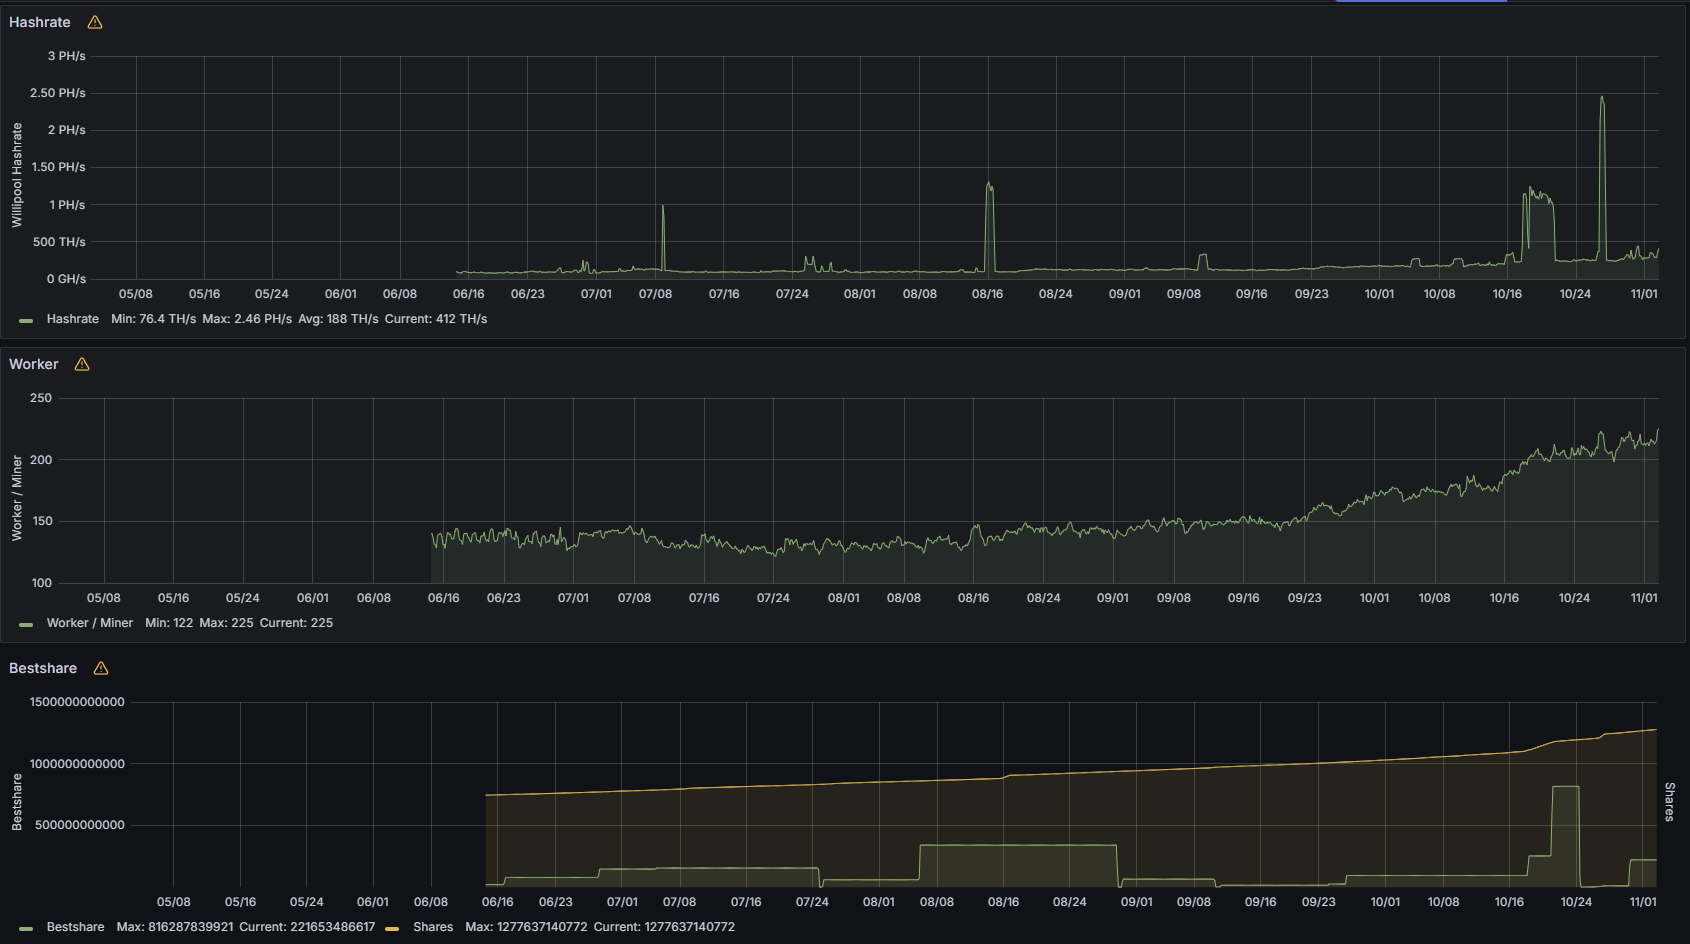
Task: Click the Bestshare 'Current: 221653486617' legend value
Action: (307, 927)
